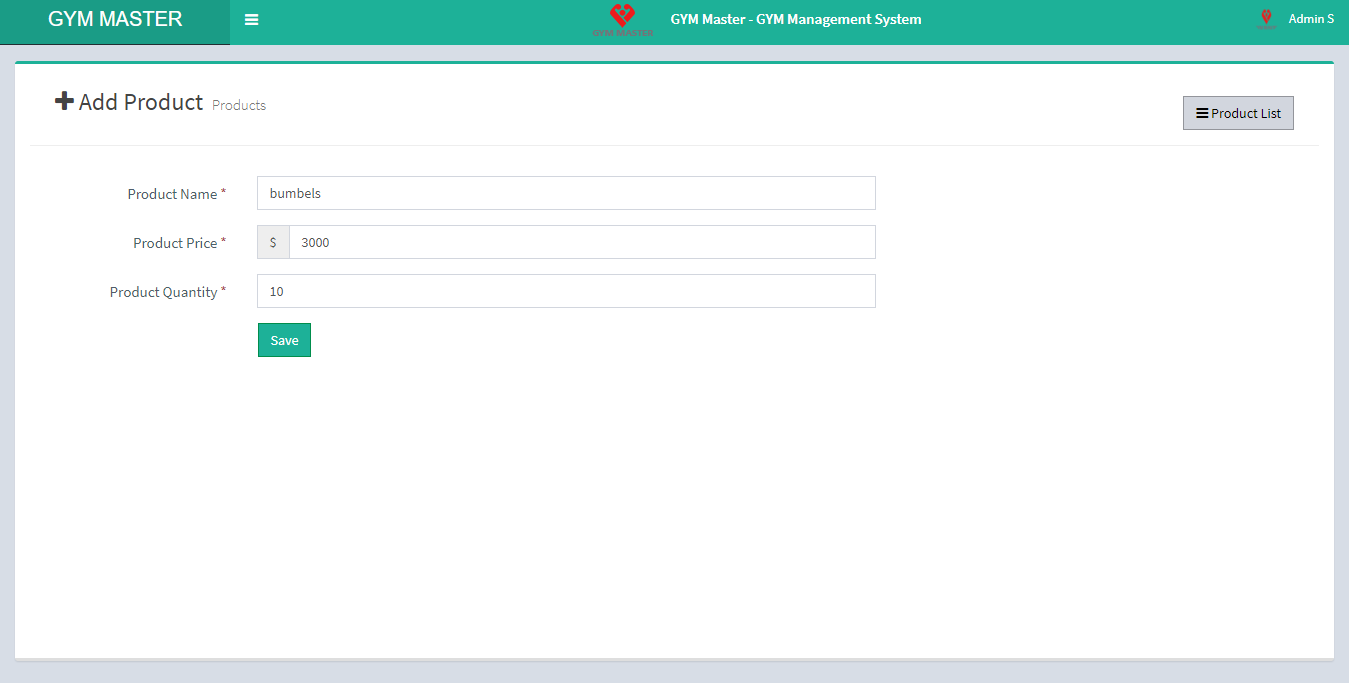Click the Product Price label
Viewport: 1349px width, 683px height.
pyautogui.click(x=174, y=243)
